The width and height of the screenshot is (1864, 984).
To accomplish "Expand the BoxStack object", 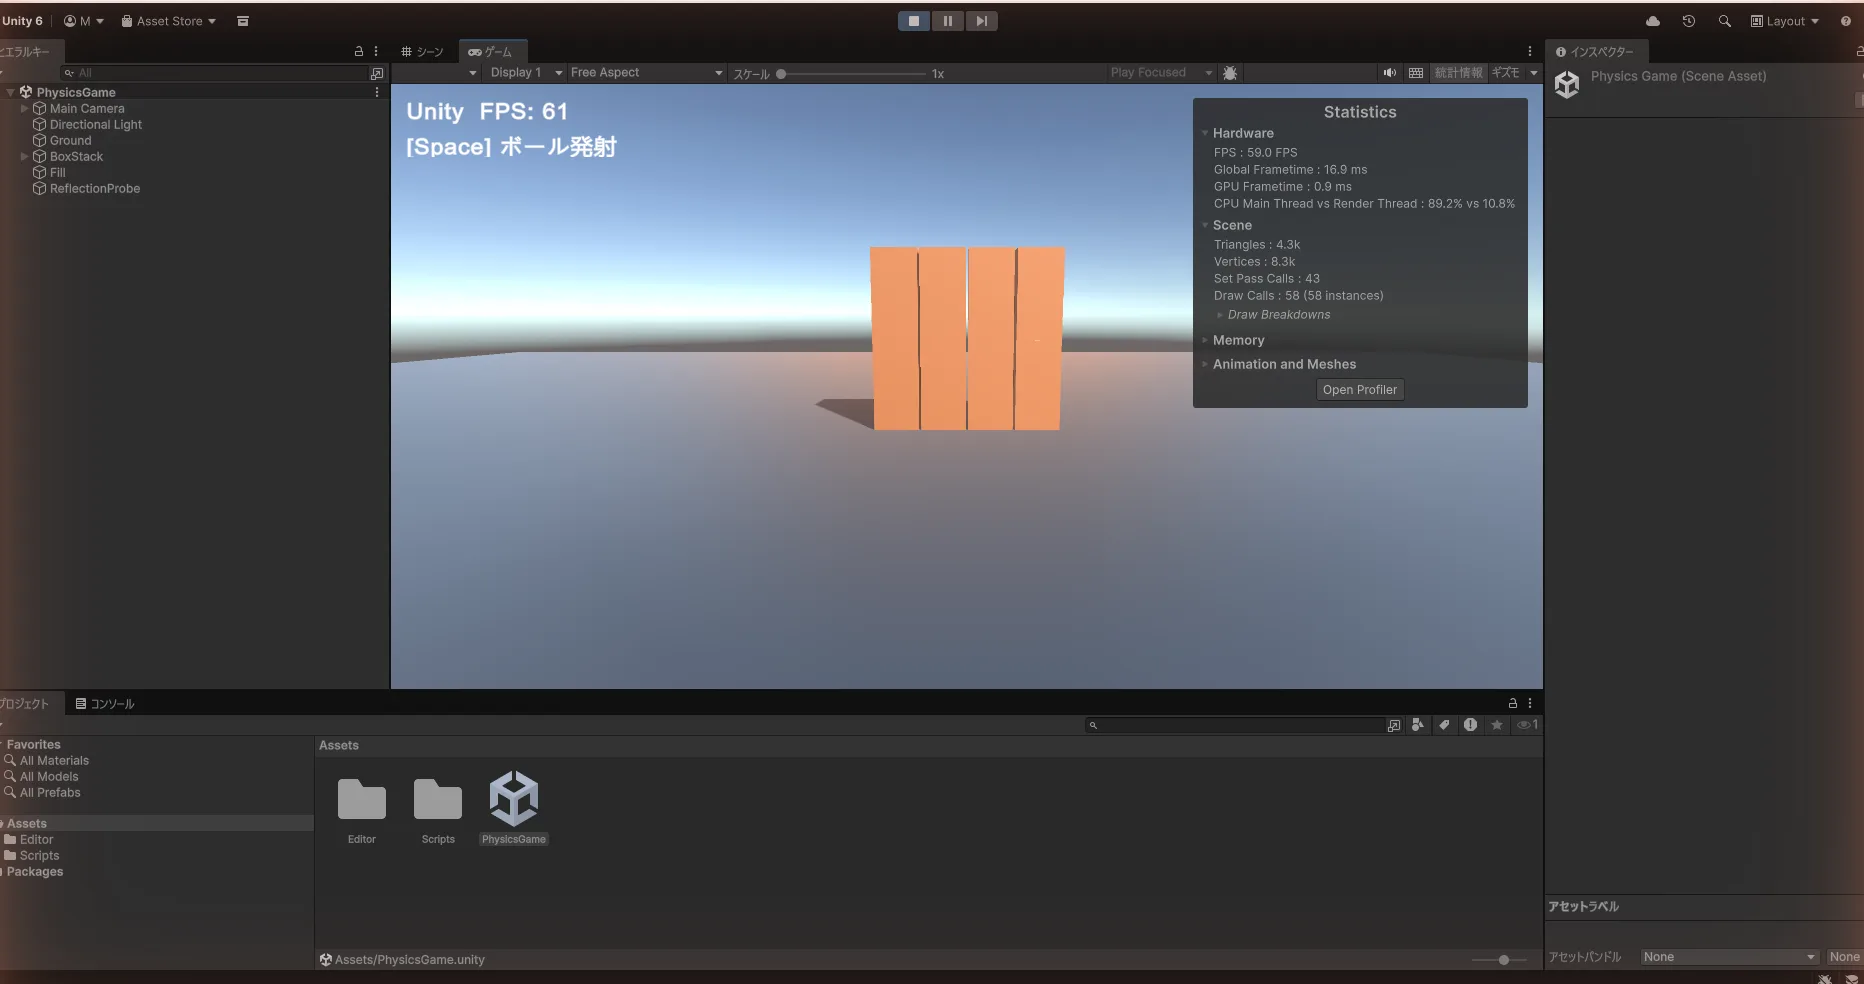I will click(24, 156).
